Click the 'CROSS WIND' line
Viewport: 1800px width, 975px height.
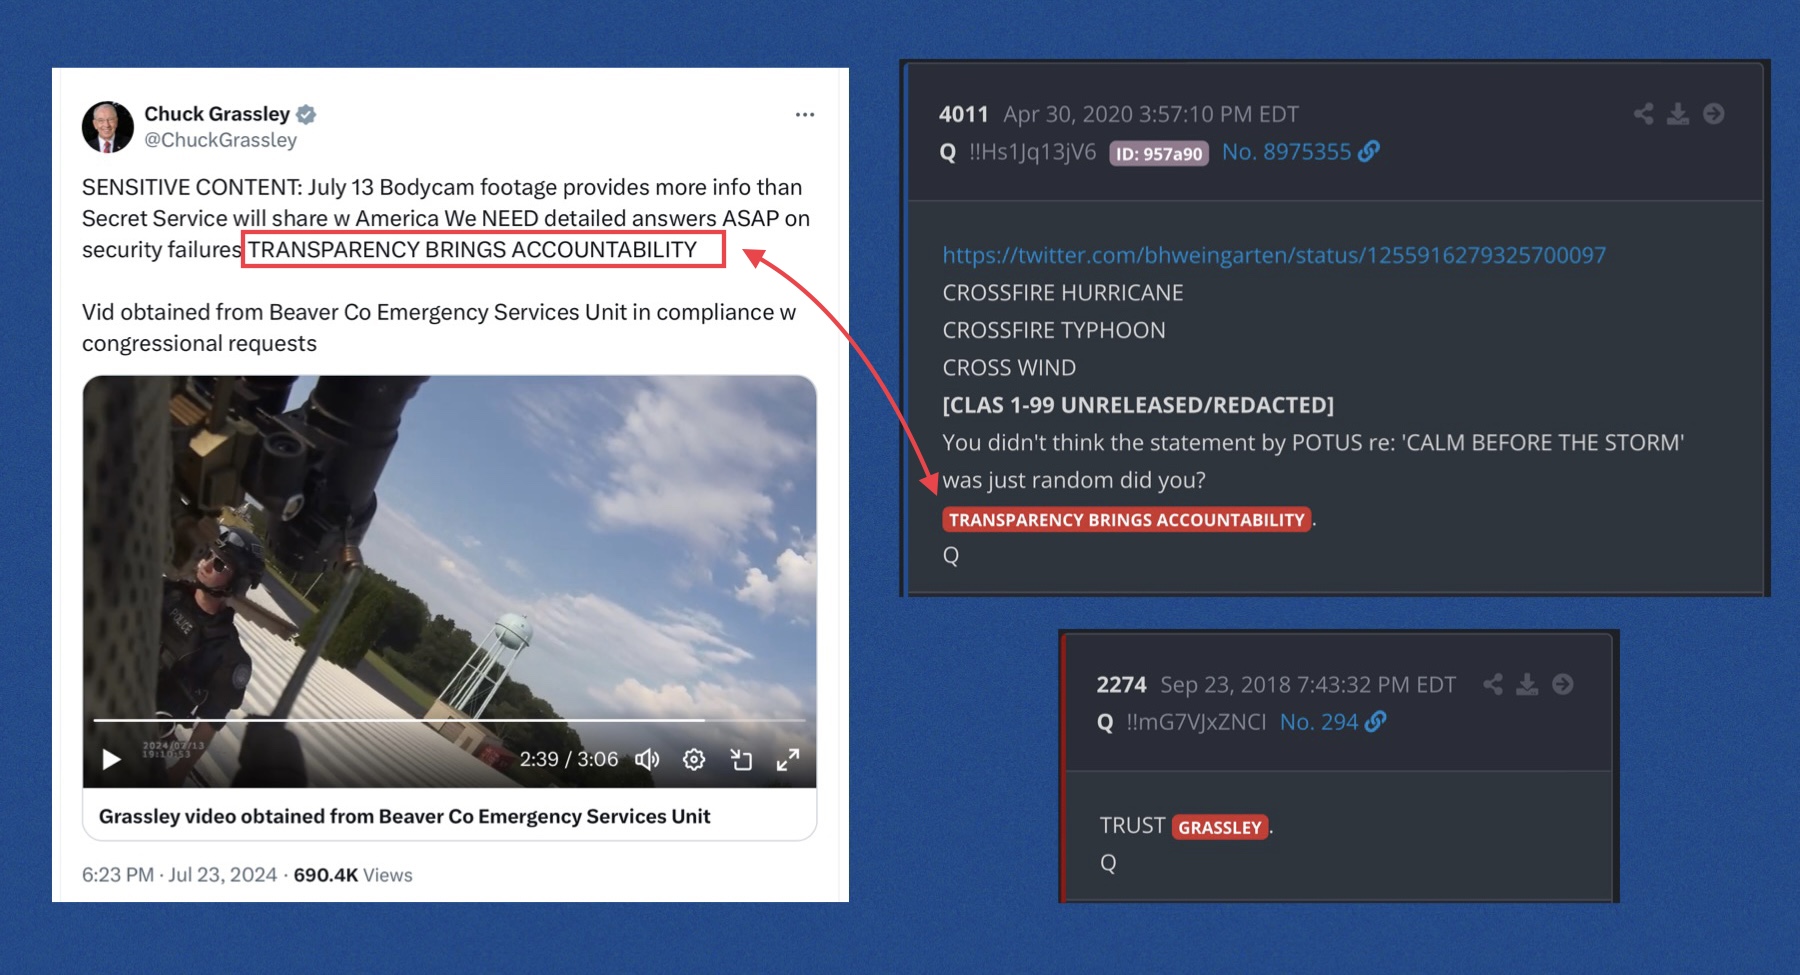(1009, 368)
